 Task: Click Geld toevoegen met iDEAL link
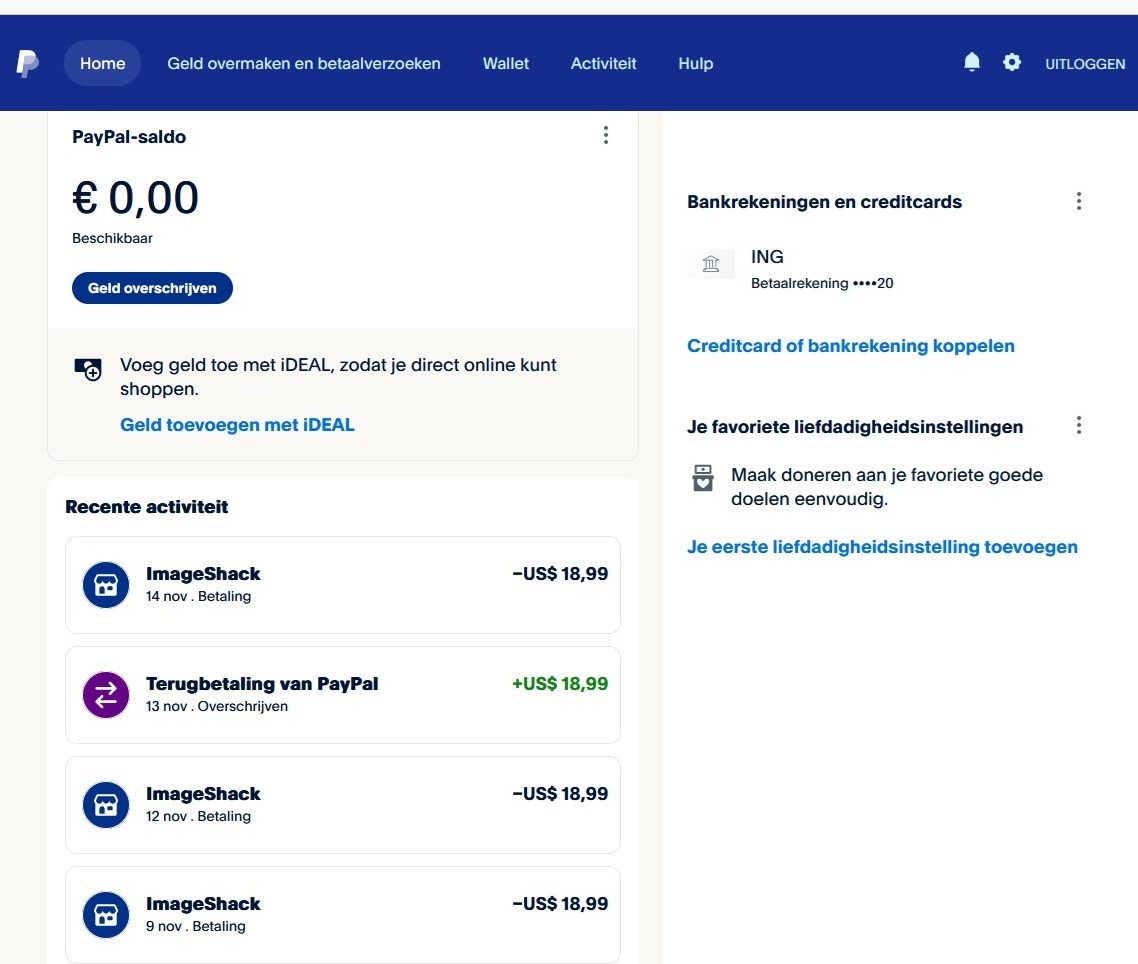[x=237, y=425]
